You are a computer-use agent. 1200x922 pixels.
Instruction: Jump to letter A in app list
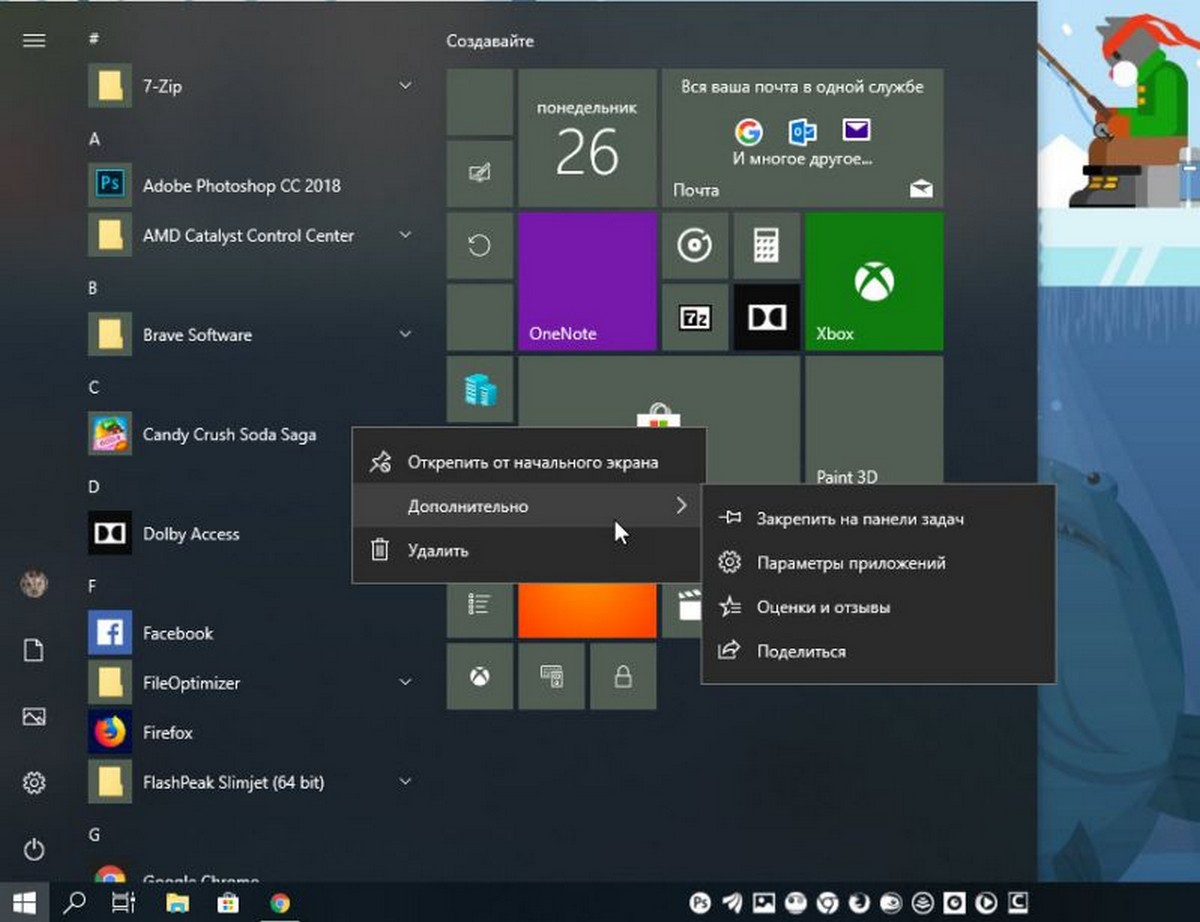coord(94,139)
